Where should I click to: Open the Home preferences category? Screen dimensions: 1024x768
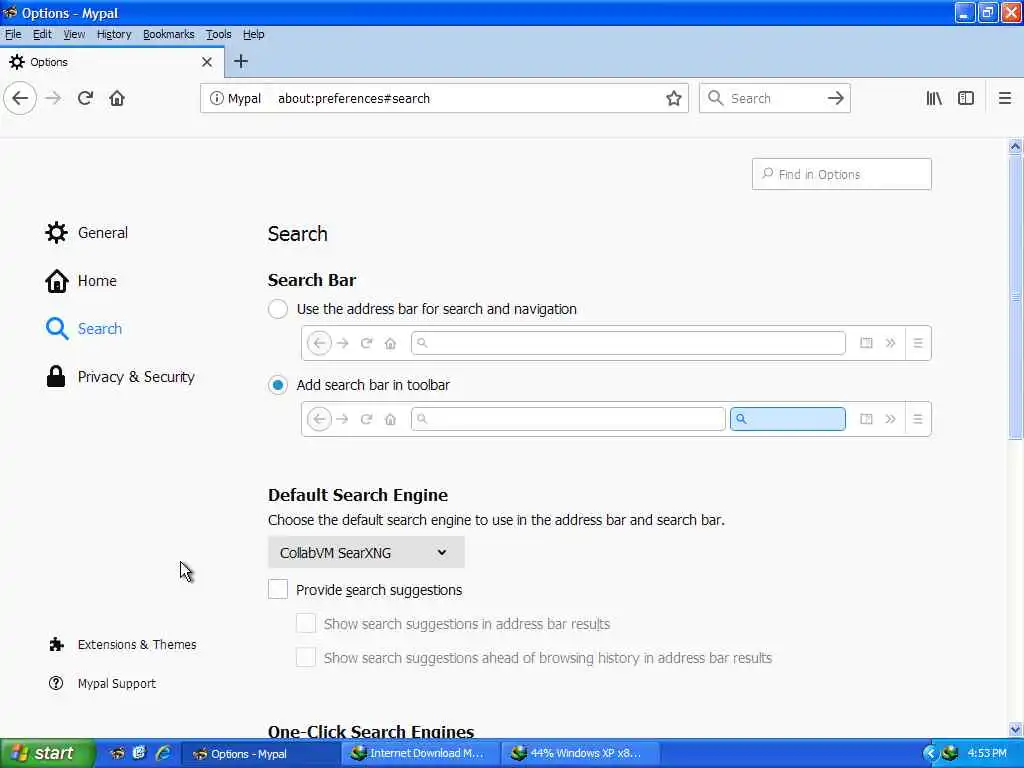[81, 281]
